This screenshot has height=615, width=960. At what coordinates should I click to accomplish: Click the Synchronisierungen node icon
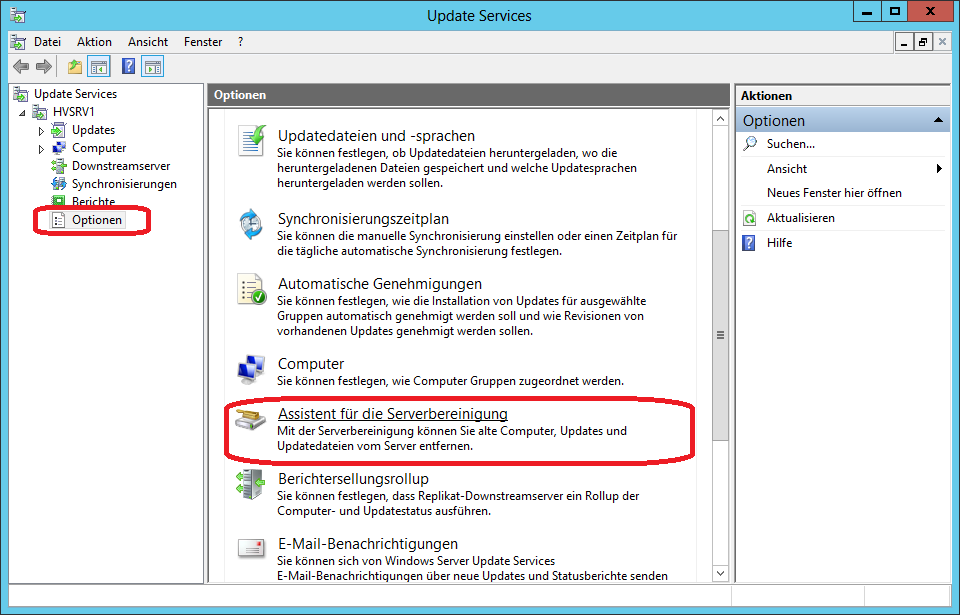(x=59, y=184)
